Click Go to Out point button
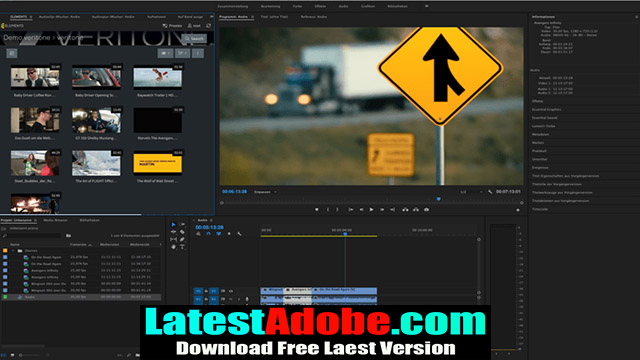The width and height of the screenshot is (640, 360). pyautogui.click(x=392, y=210)
